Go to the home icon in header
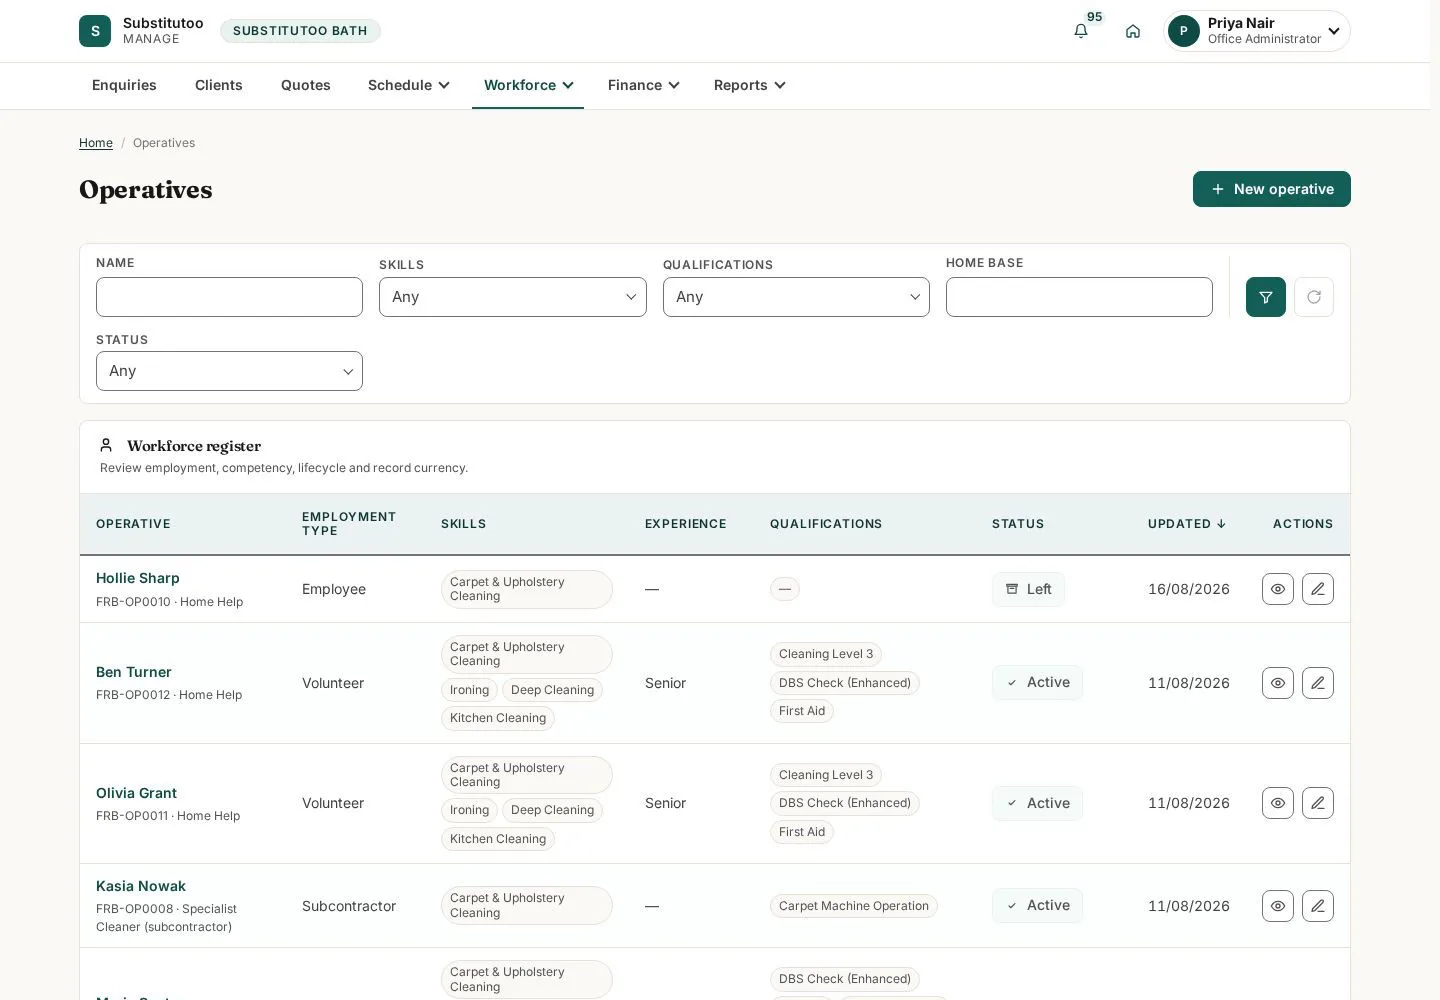1440x1000 pixels. click(x=1133, y=31)
